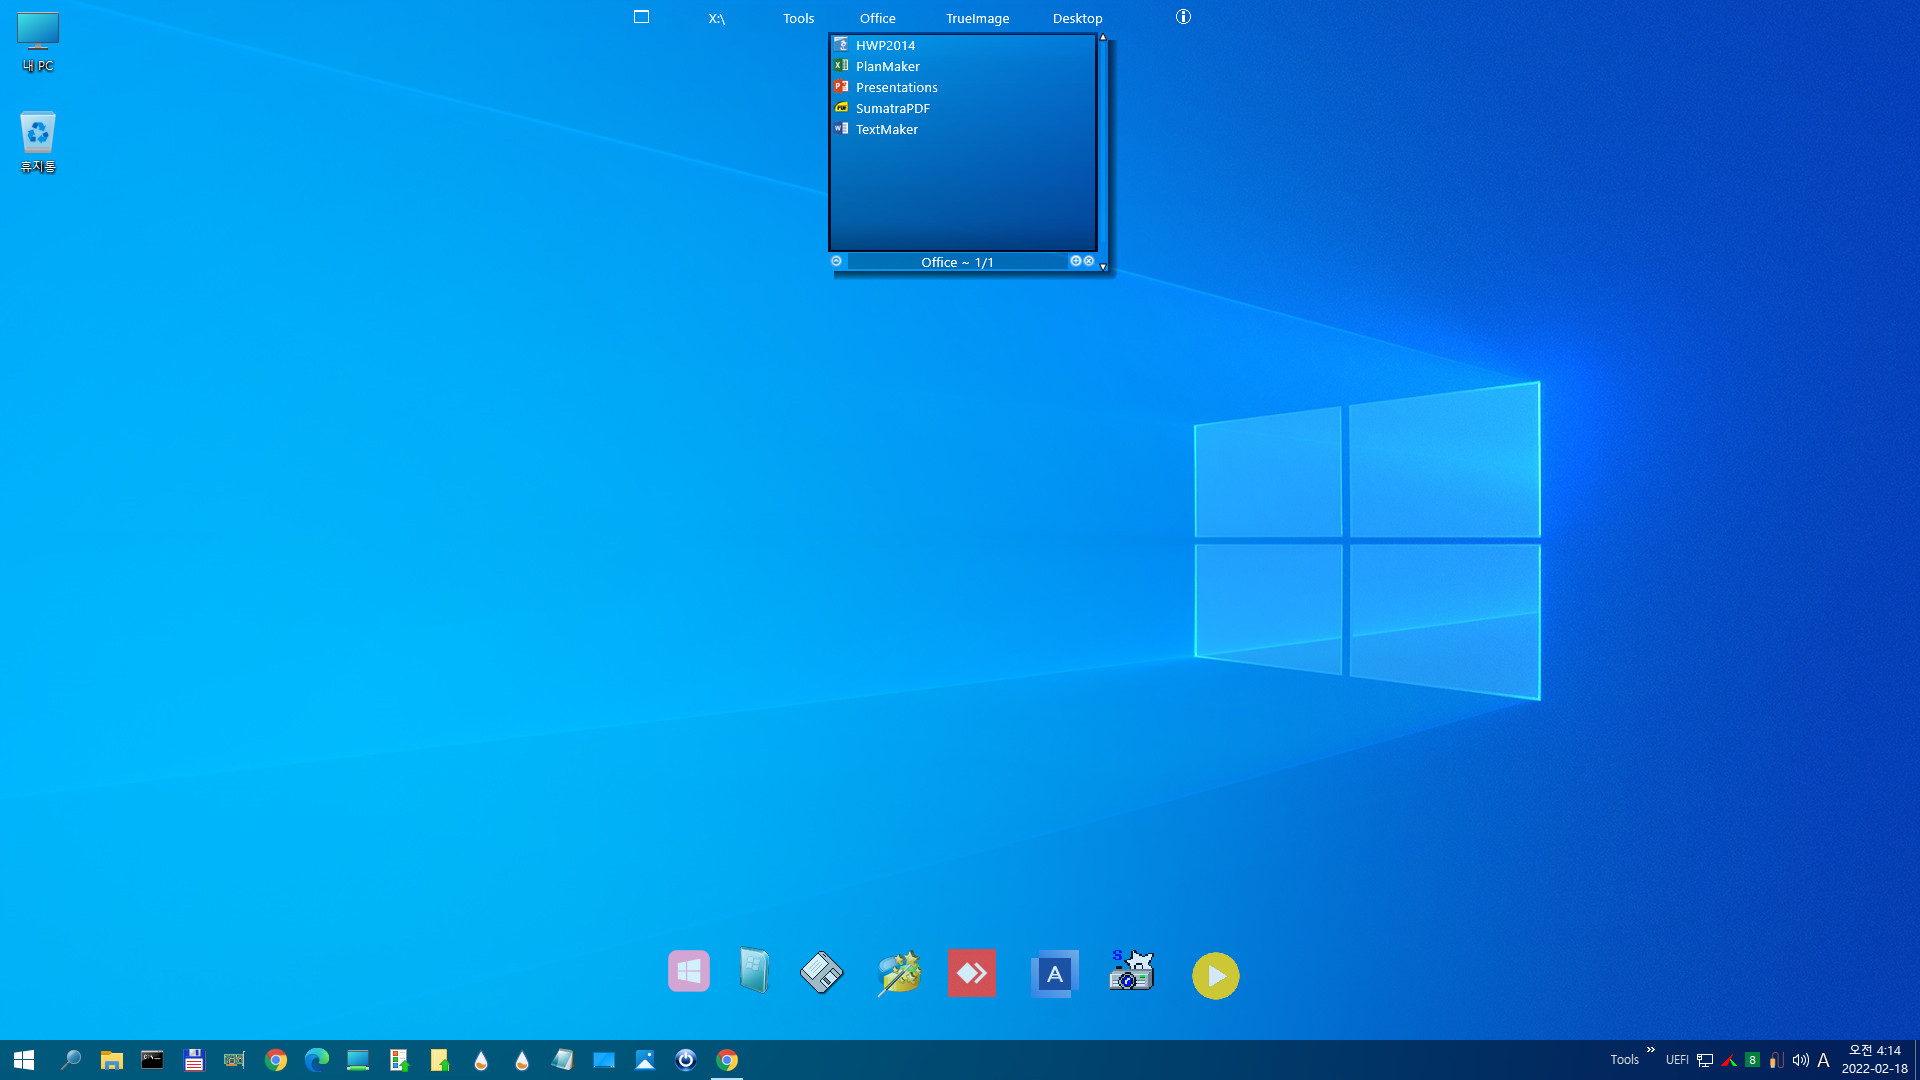Image resolution: width=1920 pixels, height=1080 pixels.
Task: Click the disk drive dock icon
Action: (822, 972)
